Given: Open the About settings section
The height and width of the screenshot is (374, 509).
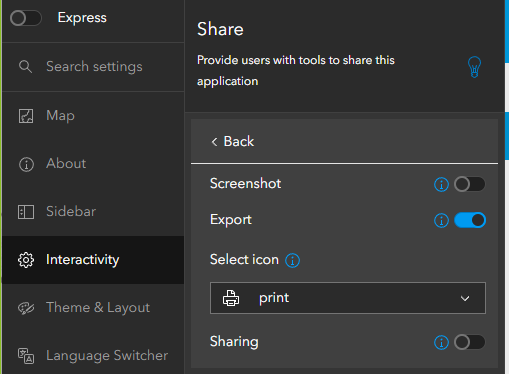Looking at the screenshot, I should pyautogui.click(x=93, y=164).
